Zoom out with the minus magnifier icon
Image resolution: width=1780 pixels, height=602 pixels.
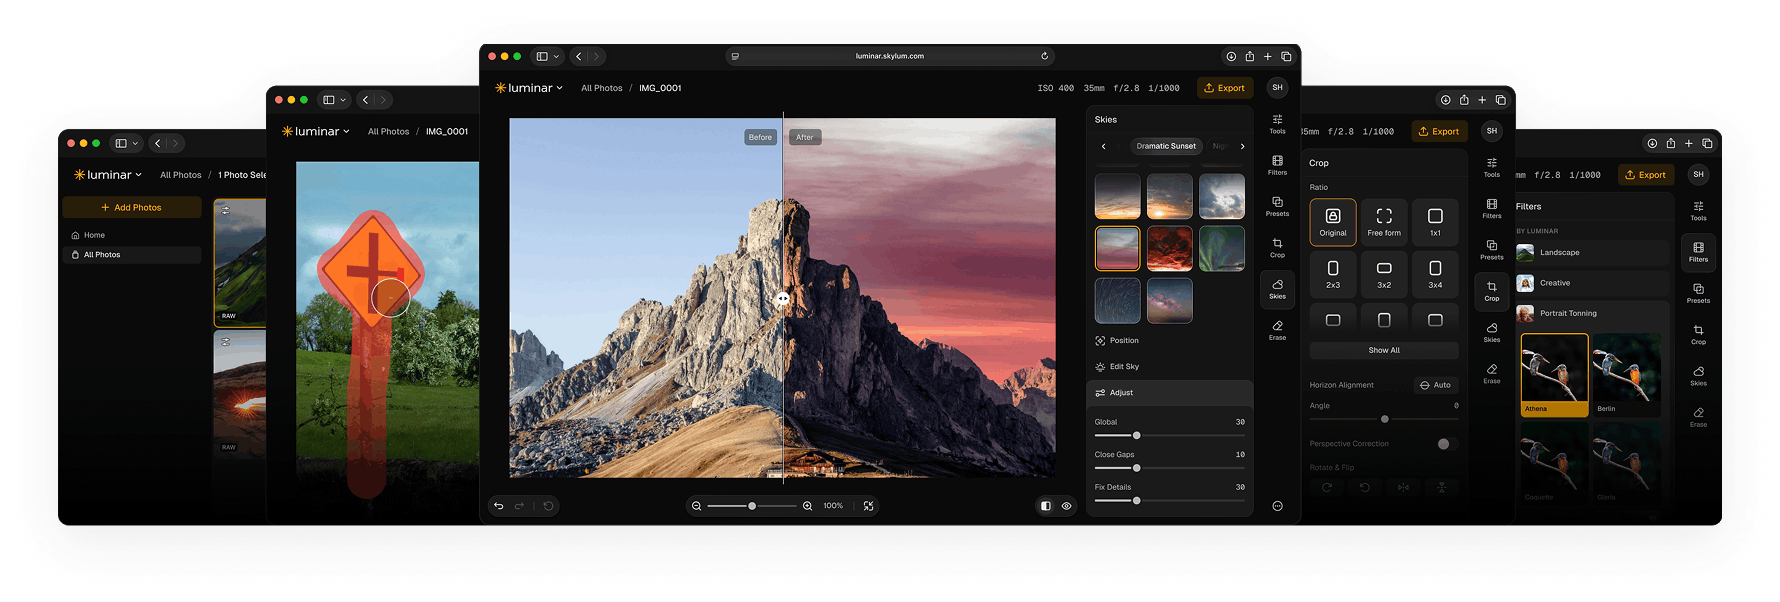click(x=697, y=506)
